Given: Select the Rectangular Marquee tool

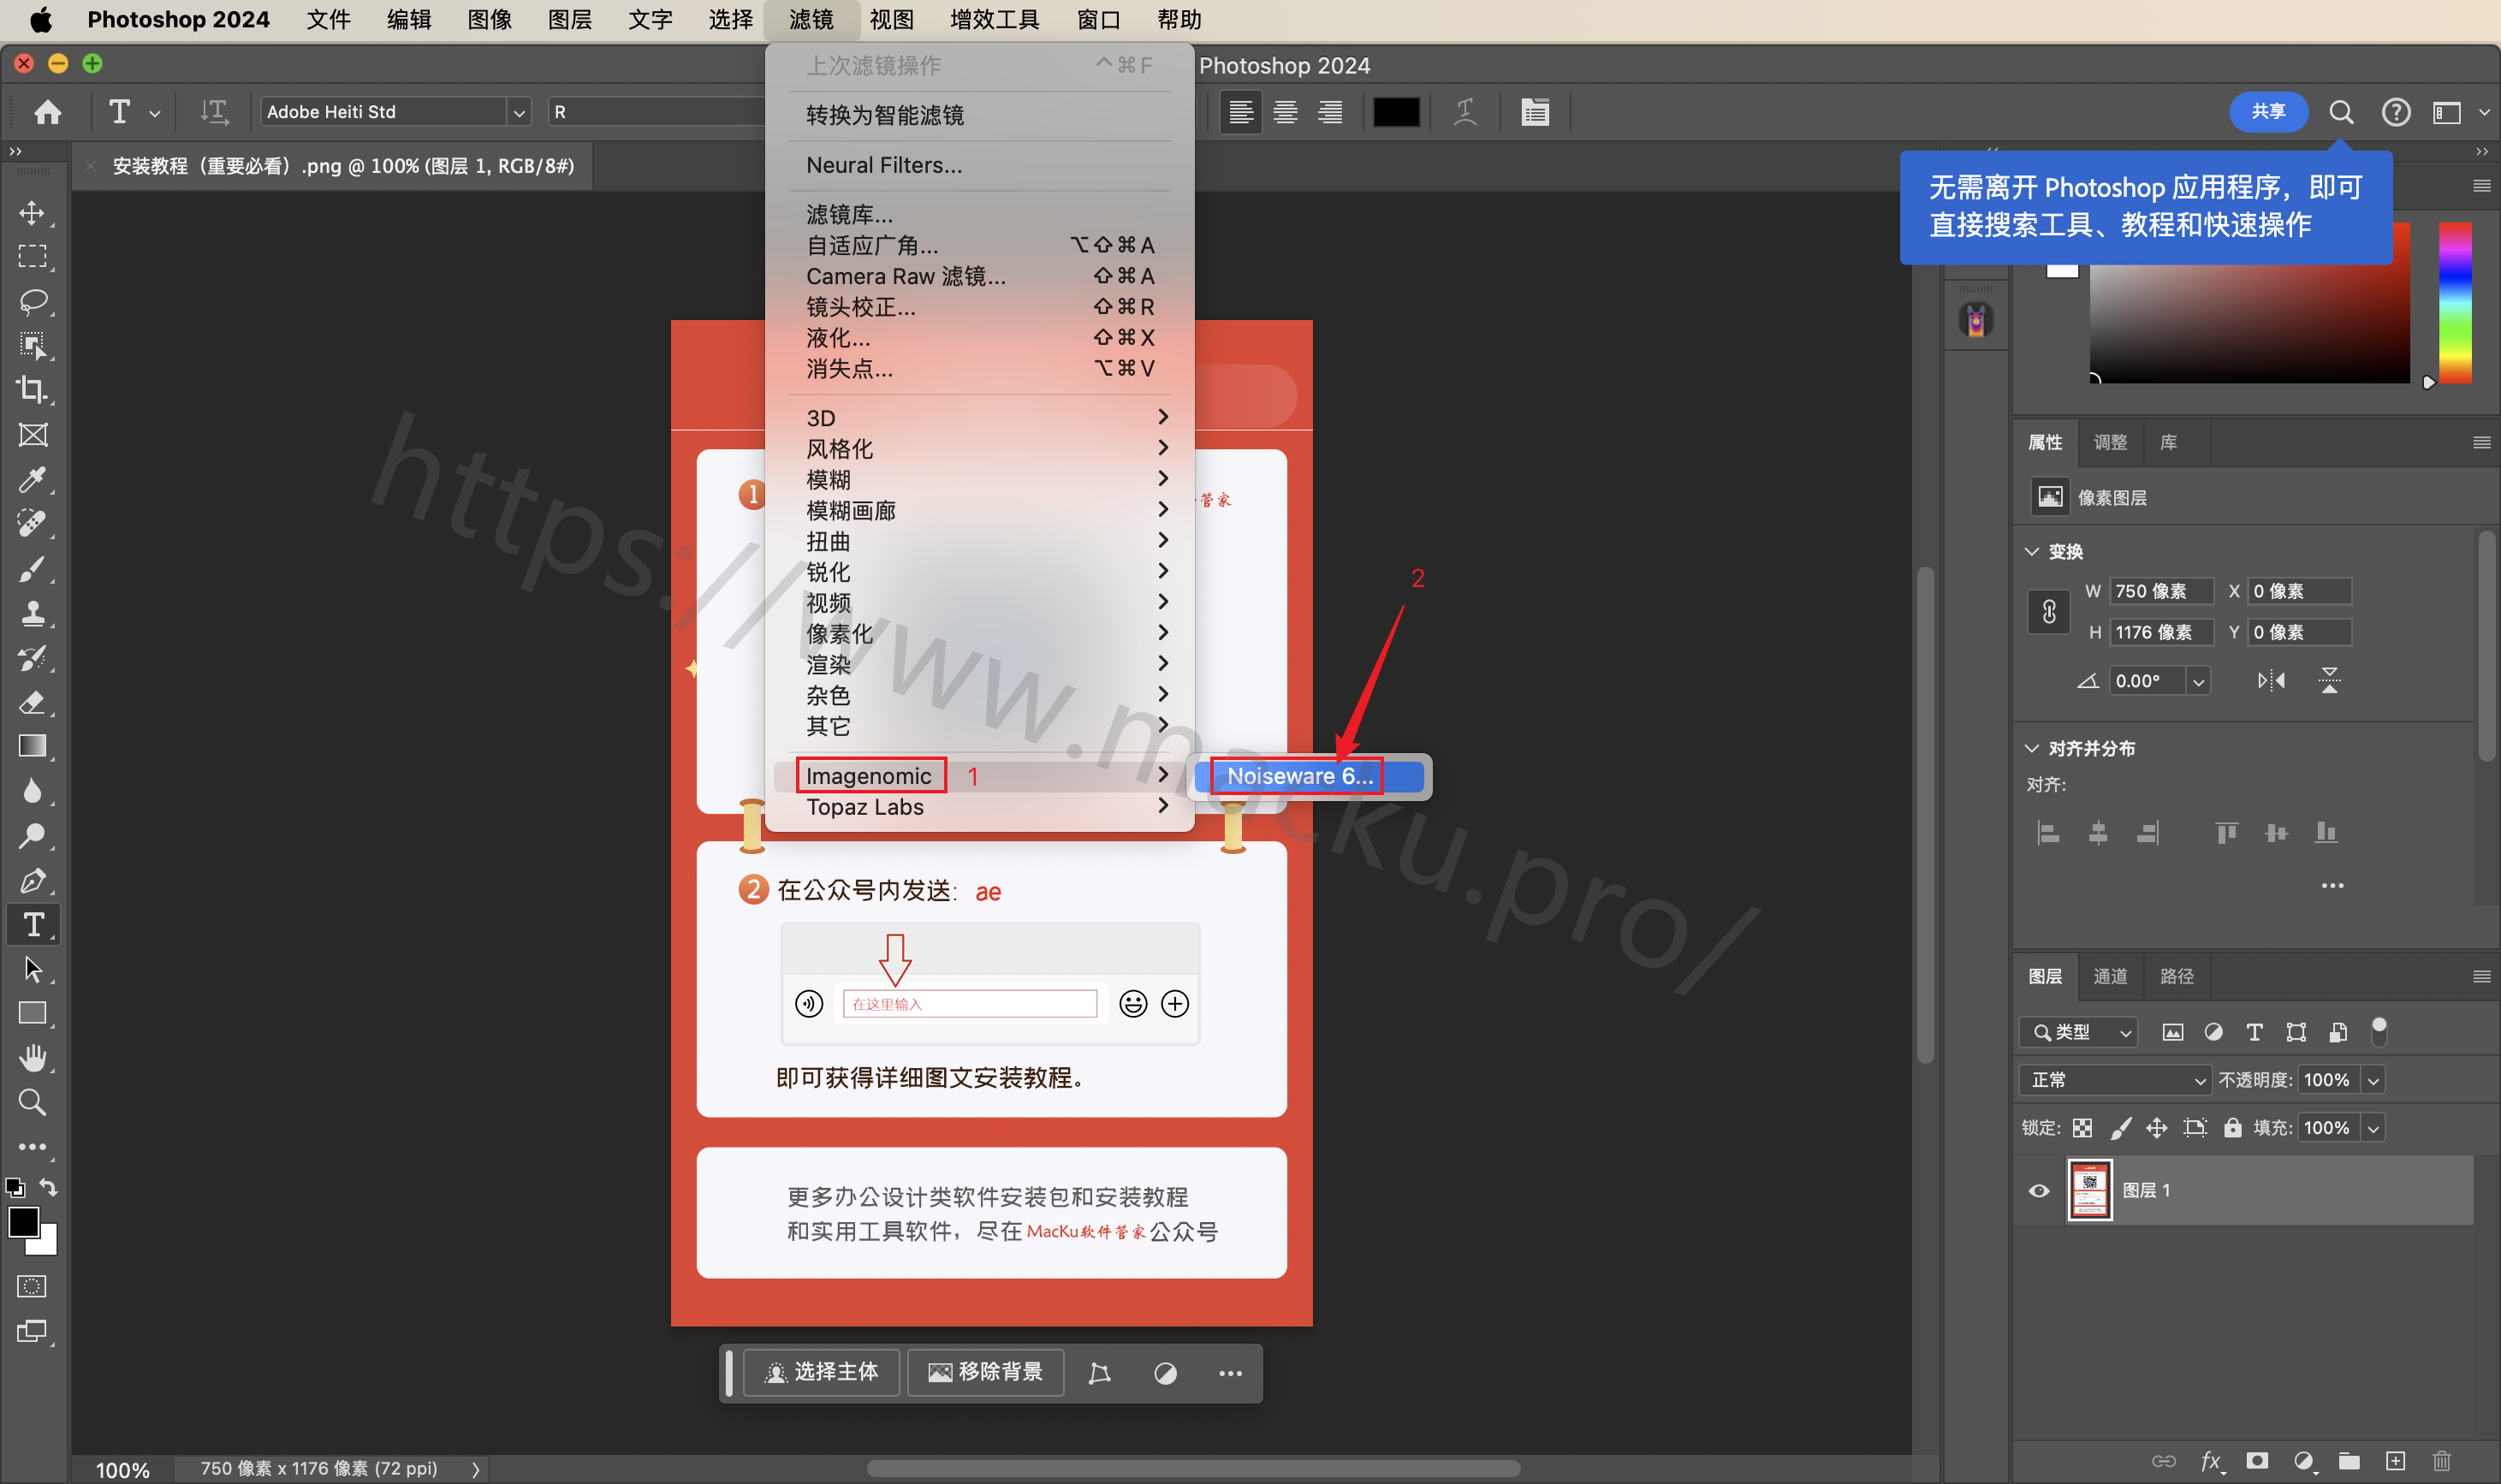Looking at the screenshot, I should coord(32,257).
